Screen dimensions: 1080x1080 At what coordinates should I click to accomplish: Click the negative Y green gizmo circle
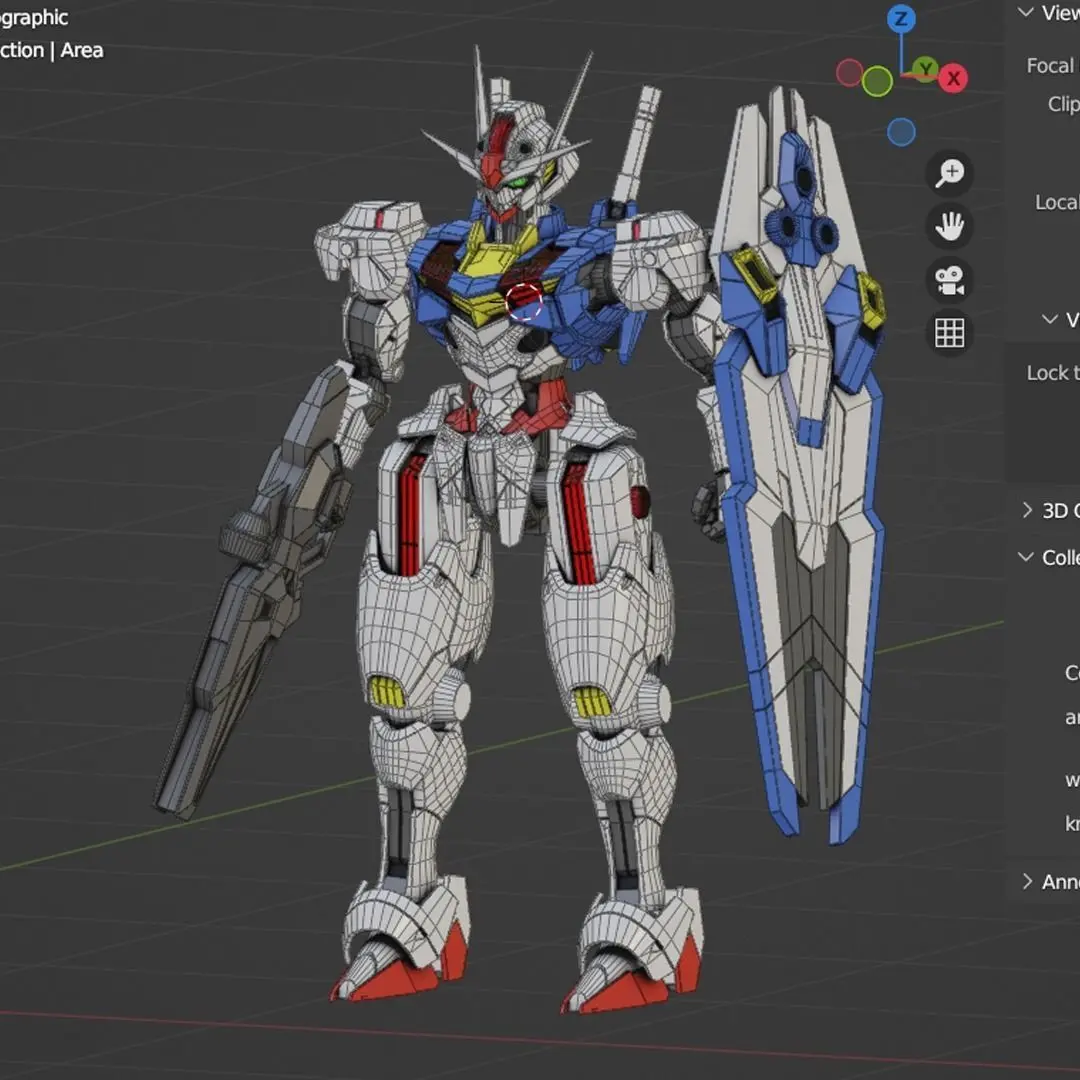877,81
